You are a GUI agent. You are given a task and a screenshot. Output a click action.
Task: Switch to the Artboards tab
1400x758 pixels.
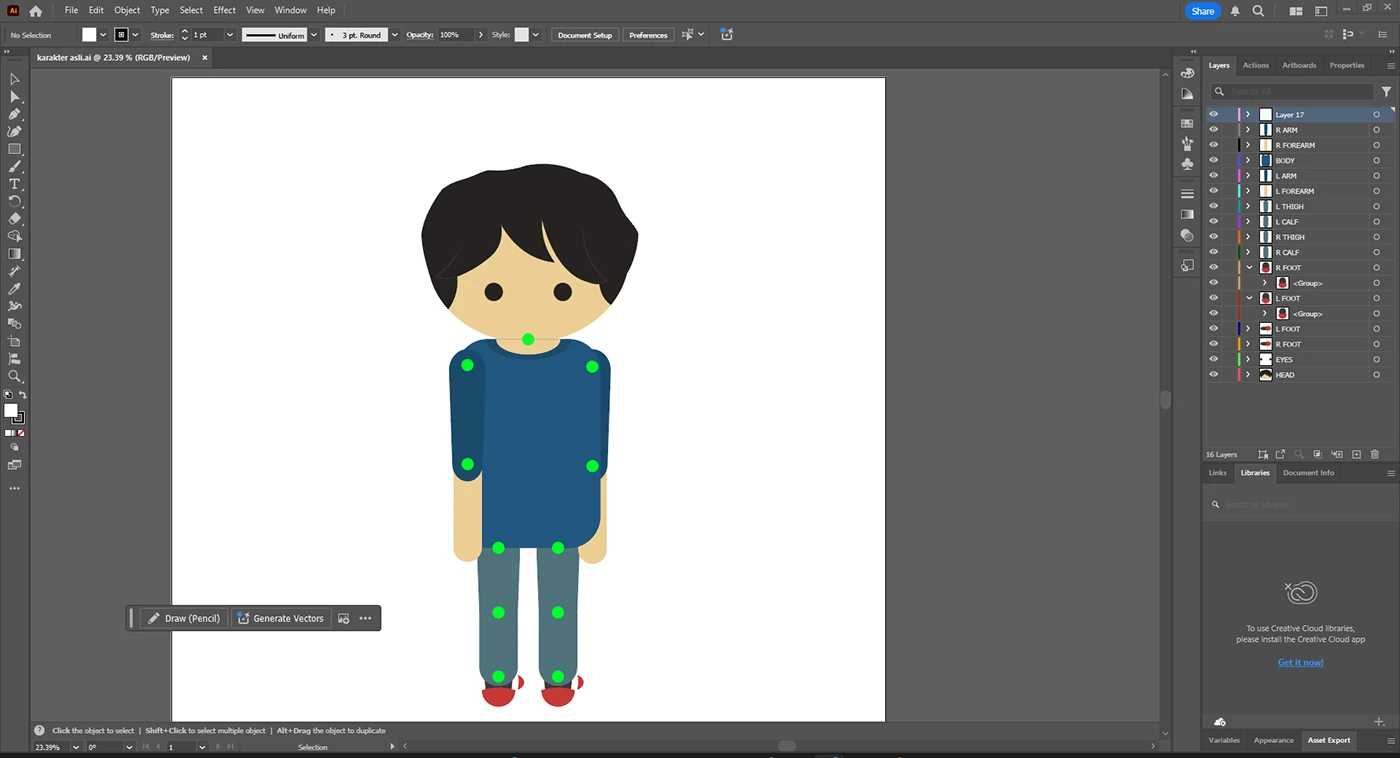(1299, 65)
